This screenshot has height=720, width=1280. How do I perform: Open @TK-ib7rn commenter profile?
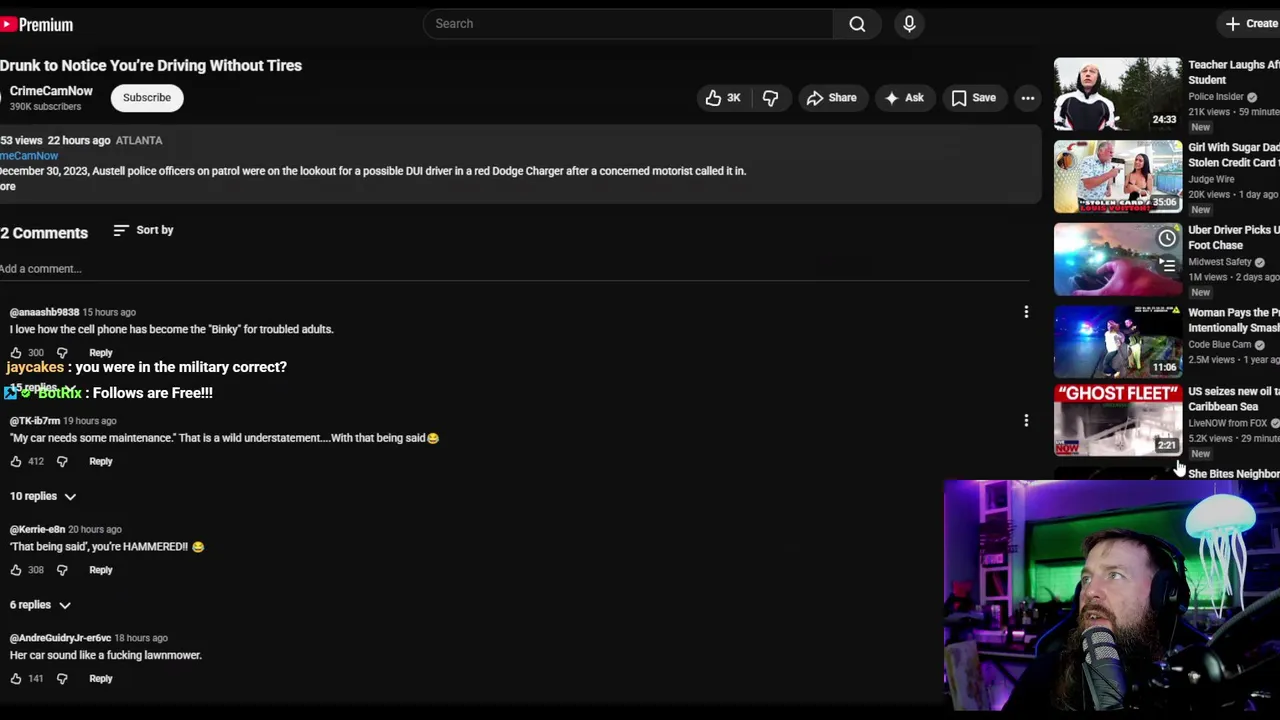(35, 421)
